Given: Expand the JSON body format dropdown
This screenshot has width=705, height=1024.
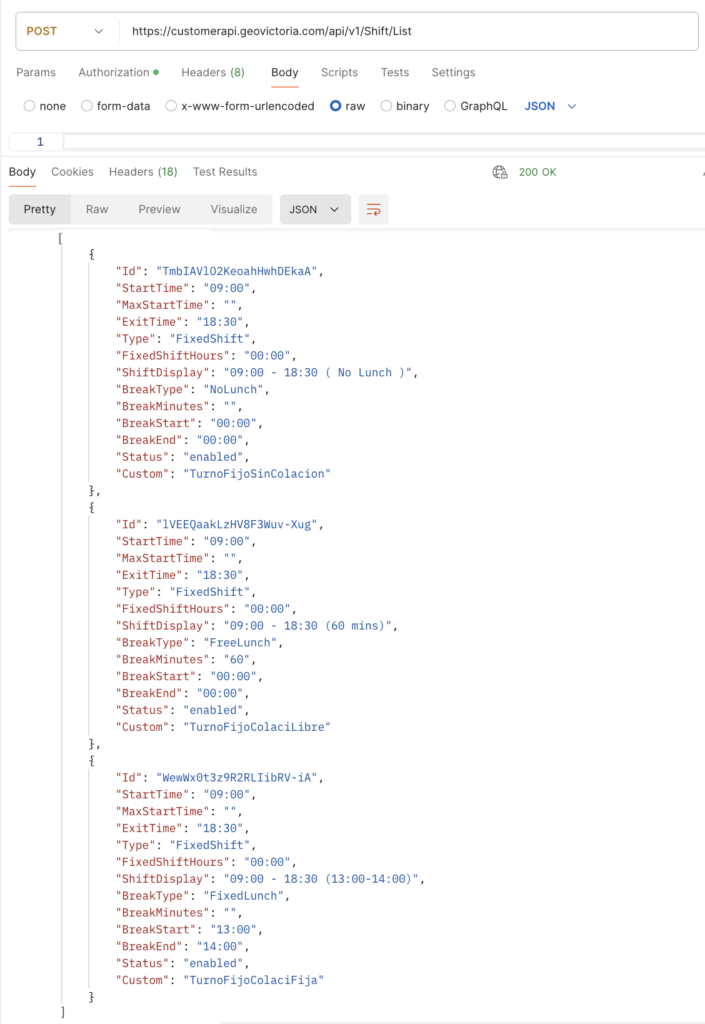Looking at the screenshot, I should click(551, 106).
